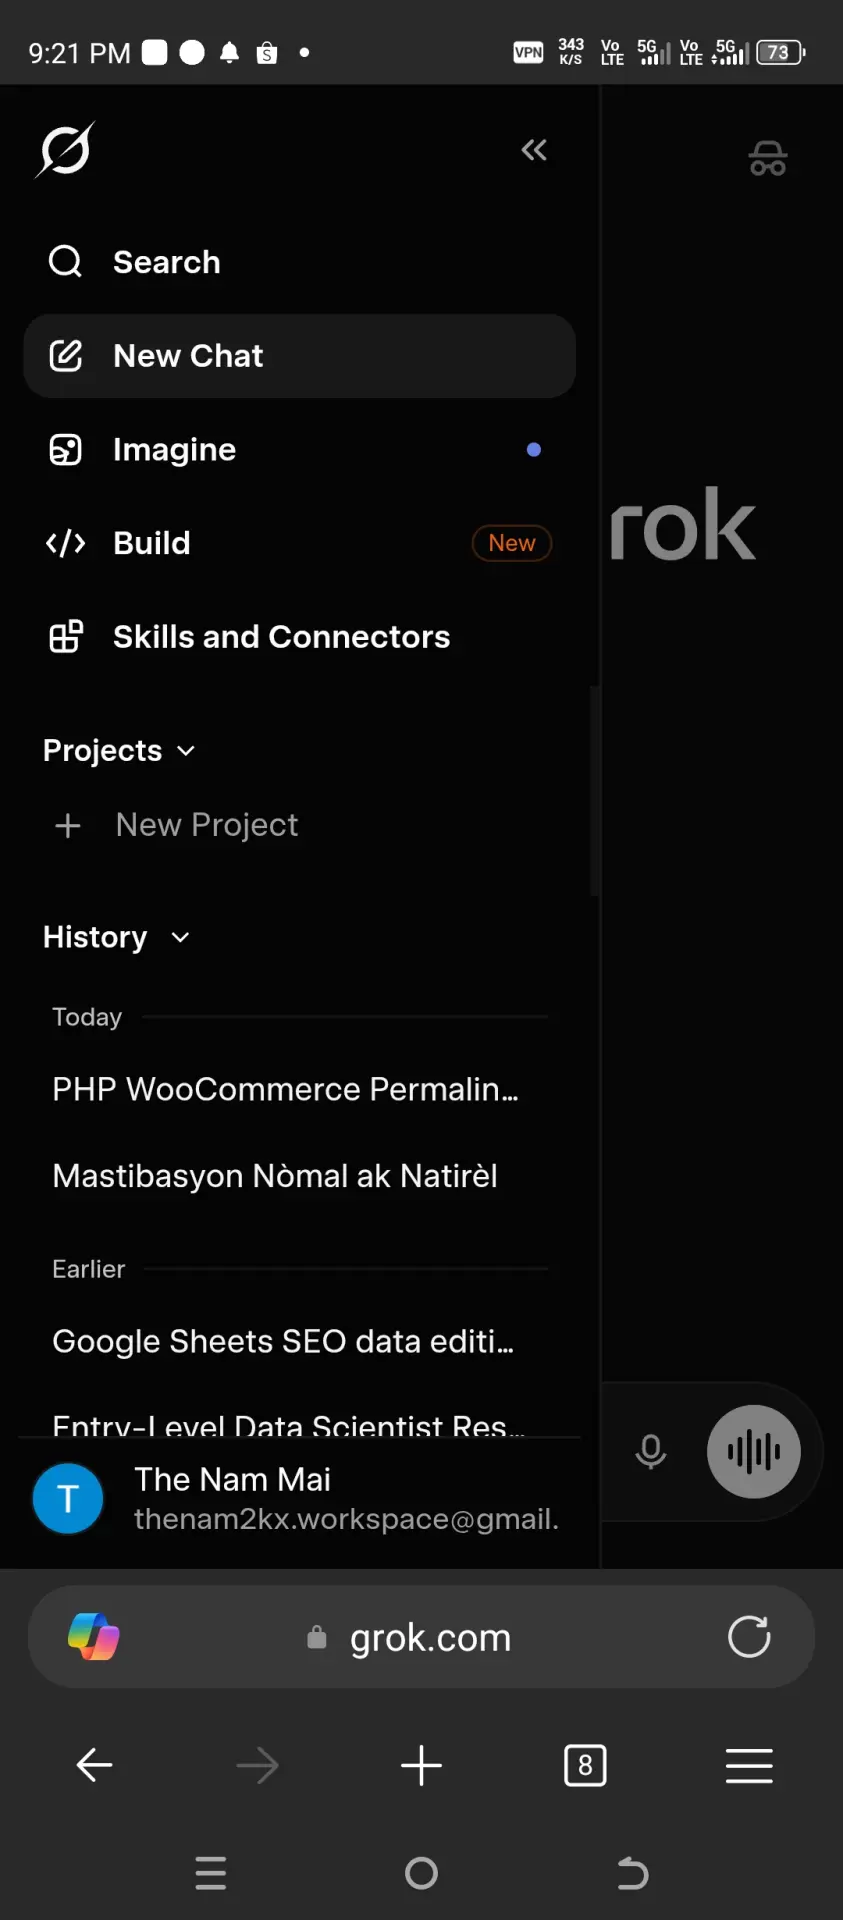Click the Search magnifier icon
Viewport: 843px width, 1920px height.
(66, 262)
